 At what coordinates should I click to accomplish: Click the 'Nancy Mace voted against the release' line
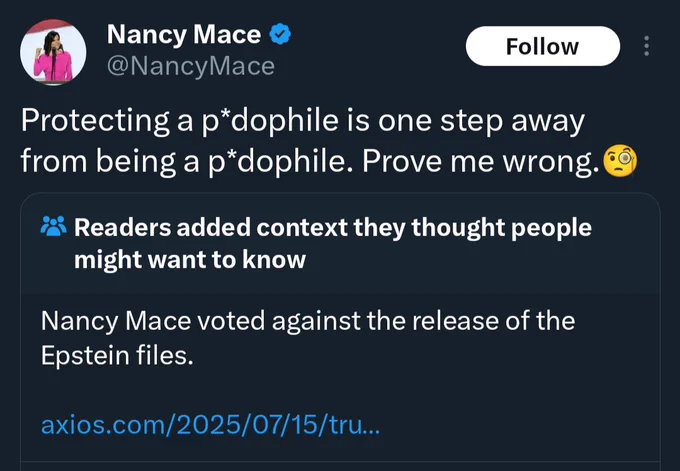[x=308, y=322]
